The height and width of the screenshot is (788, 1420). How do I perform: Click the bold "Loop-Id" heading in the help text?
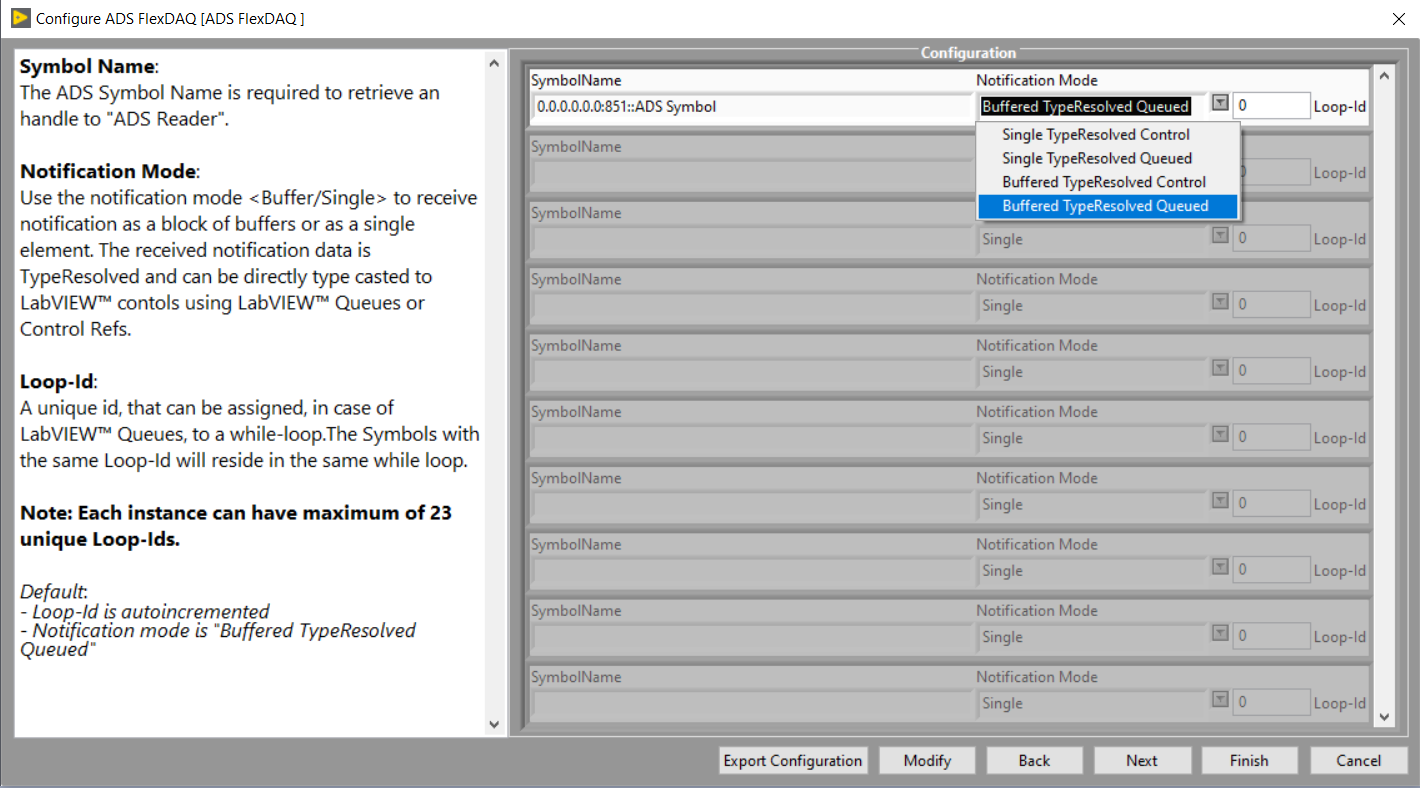coord(57,382)
